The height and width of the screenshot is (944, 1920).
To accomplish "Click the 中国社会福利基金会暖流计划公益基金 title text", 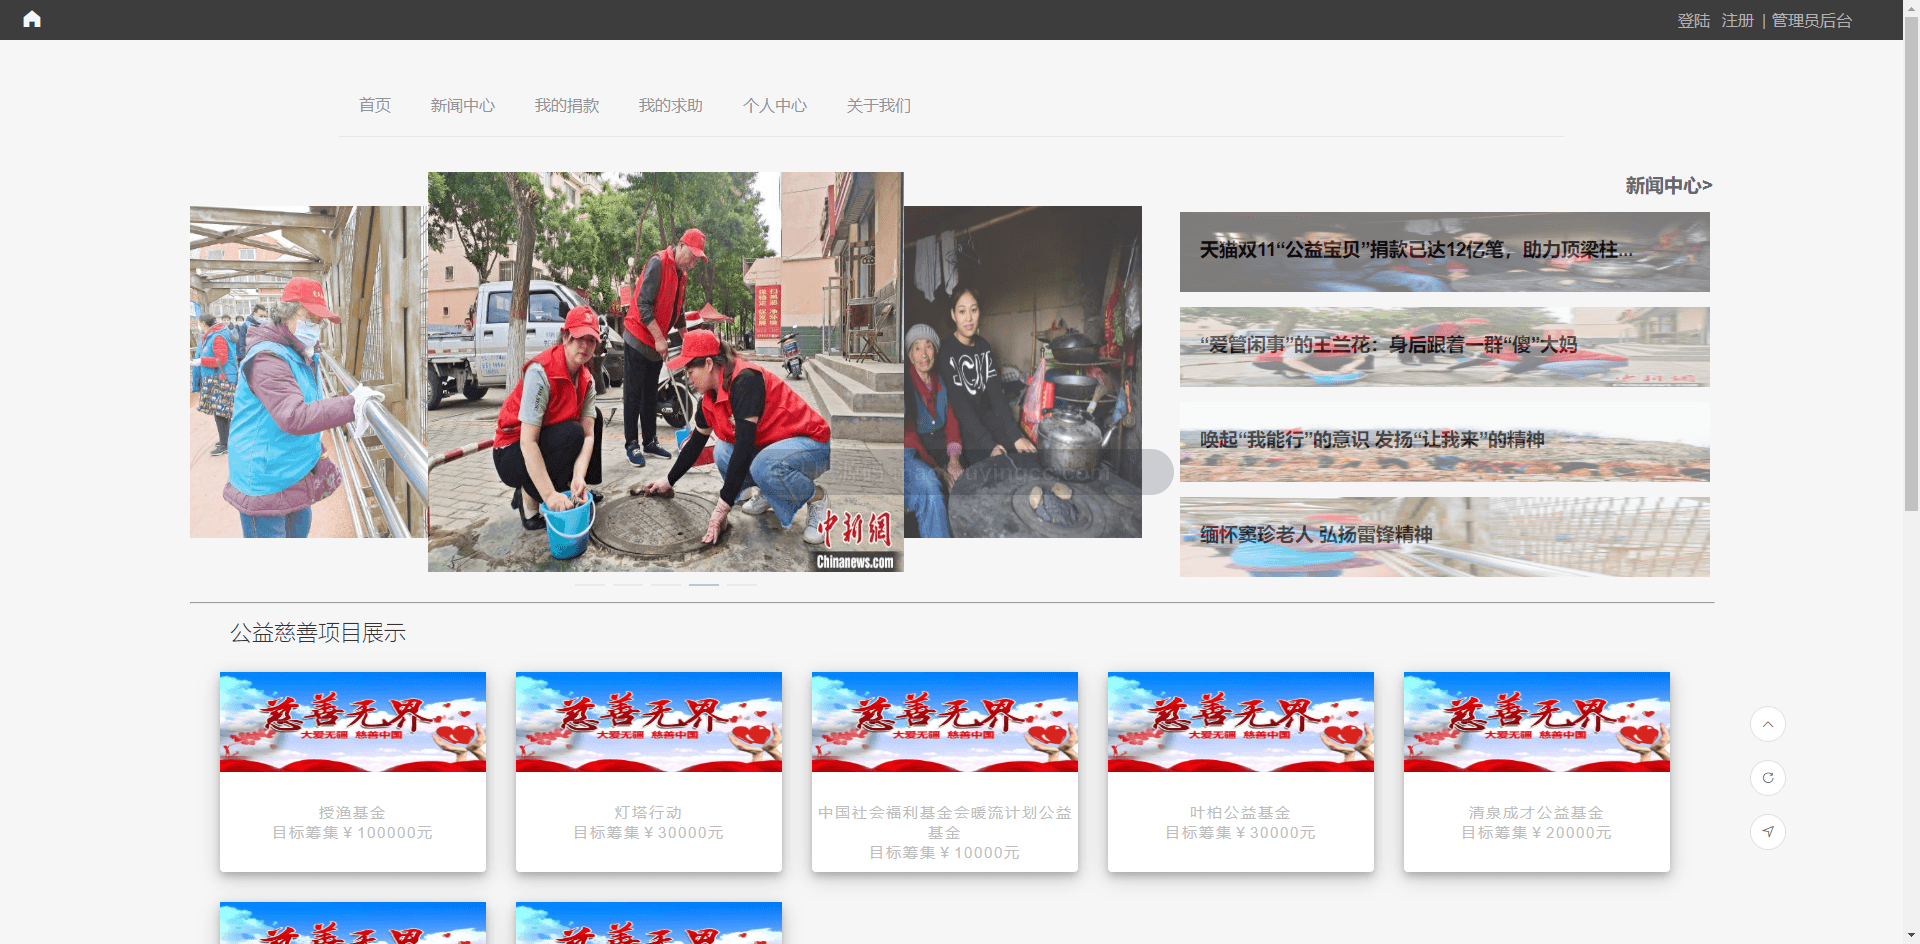I will click(x=945, y=823).
